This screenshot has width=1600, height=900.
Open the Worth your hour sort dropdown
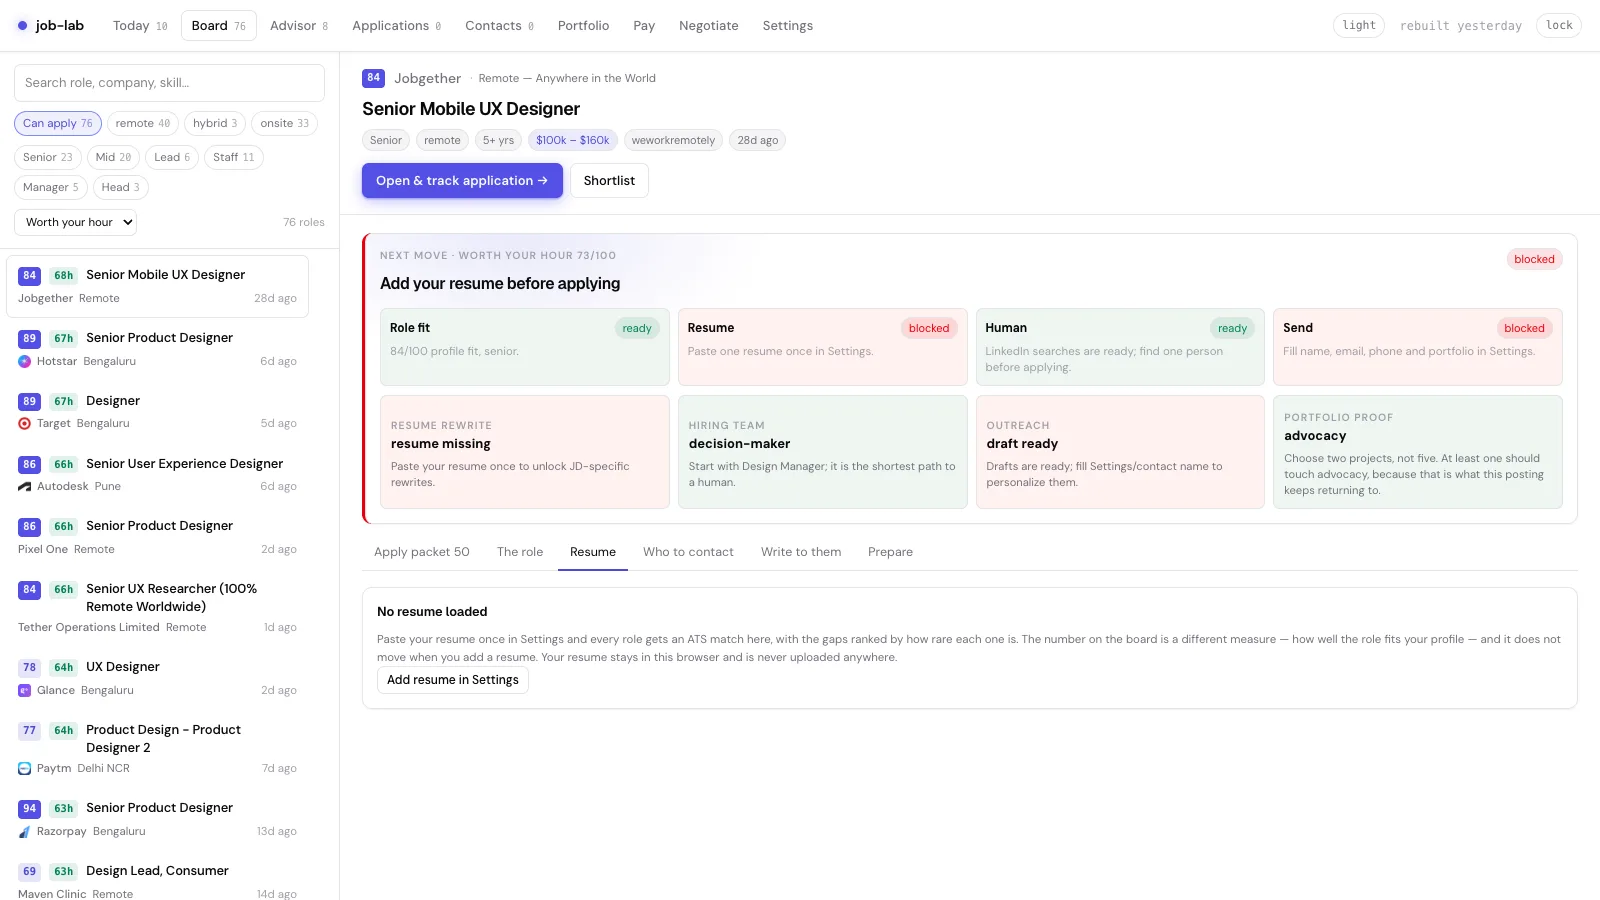pyautogui.click(x=75, y=223)
